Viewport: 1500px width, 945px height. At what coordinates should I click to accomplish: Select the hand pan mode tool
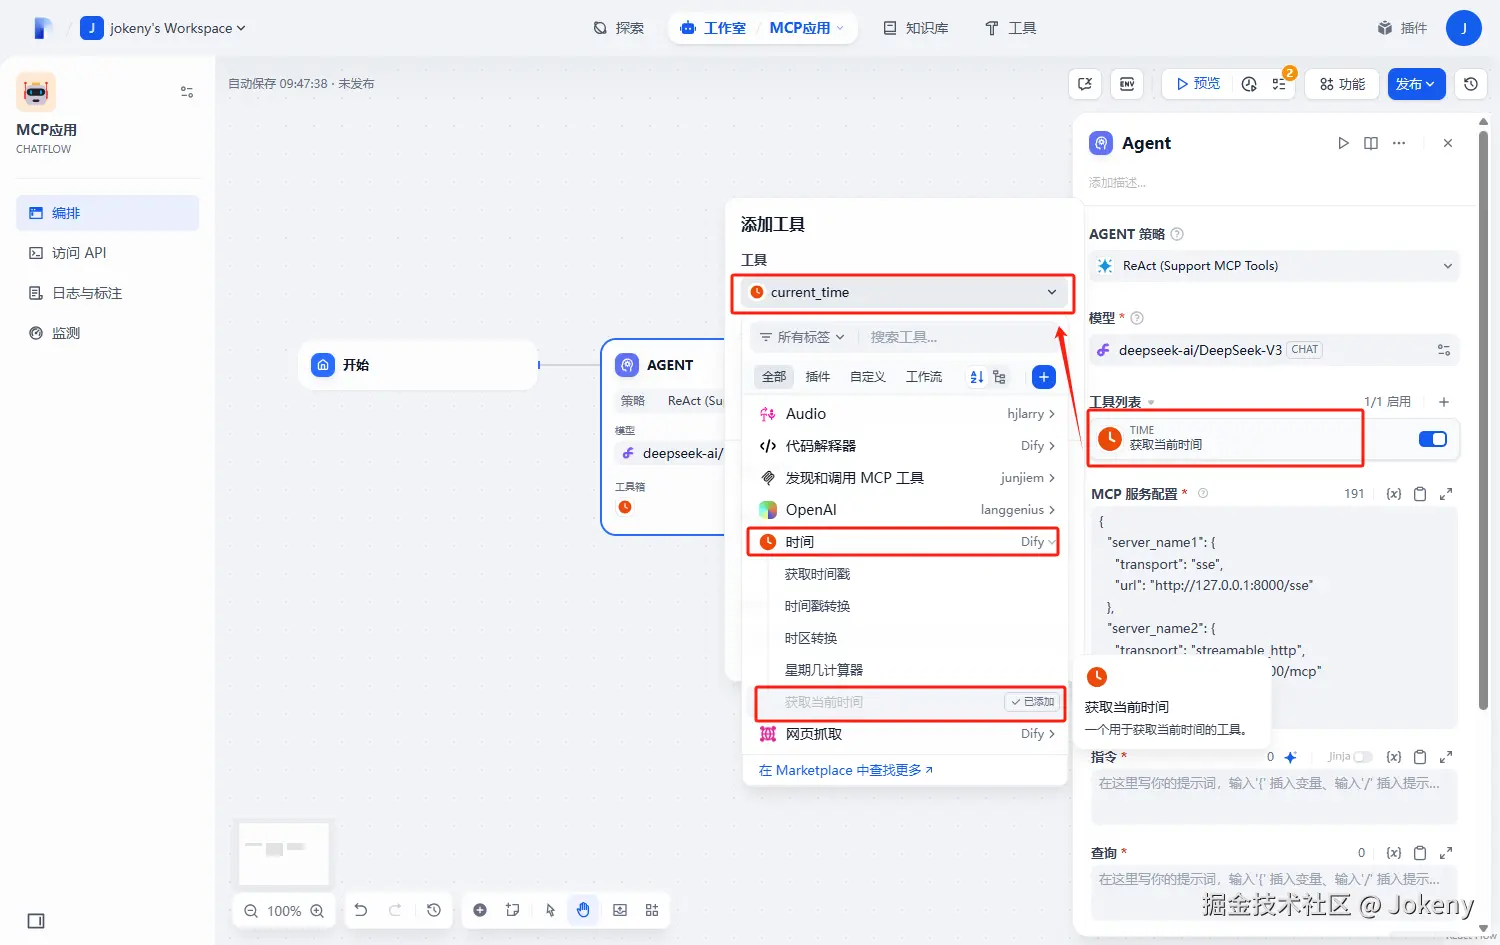(x=583, y=910)
